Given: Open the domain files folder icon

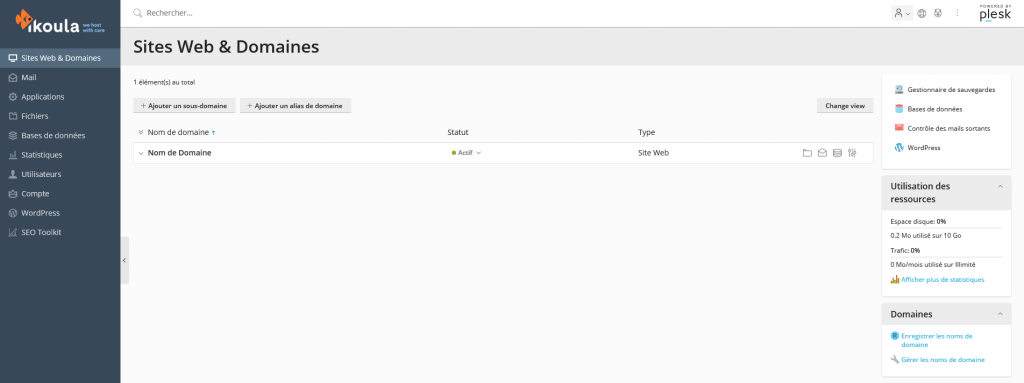Looking at the screenshot, I should pos(807,153).
